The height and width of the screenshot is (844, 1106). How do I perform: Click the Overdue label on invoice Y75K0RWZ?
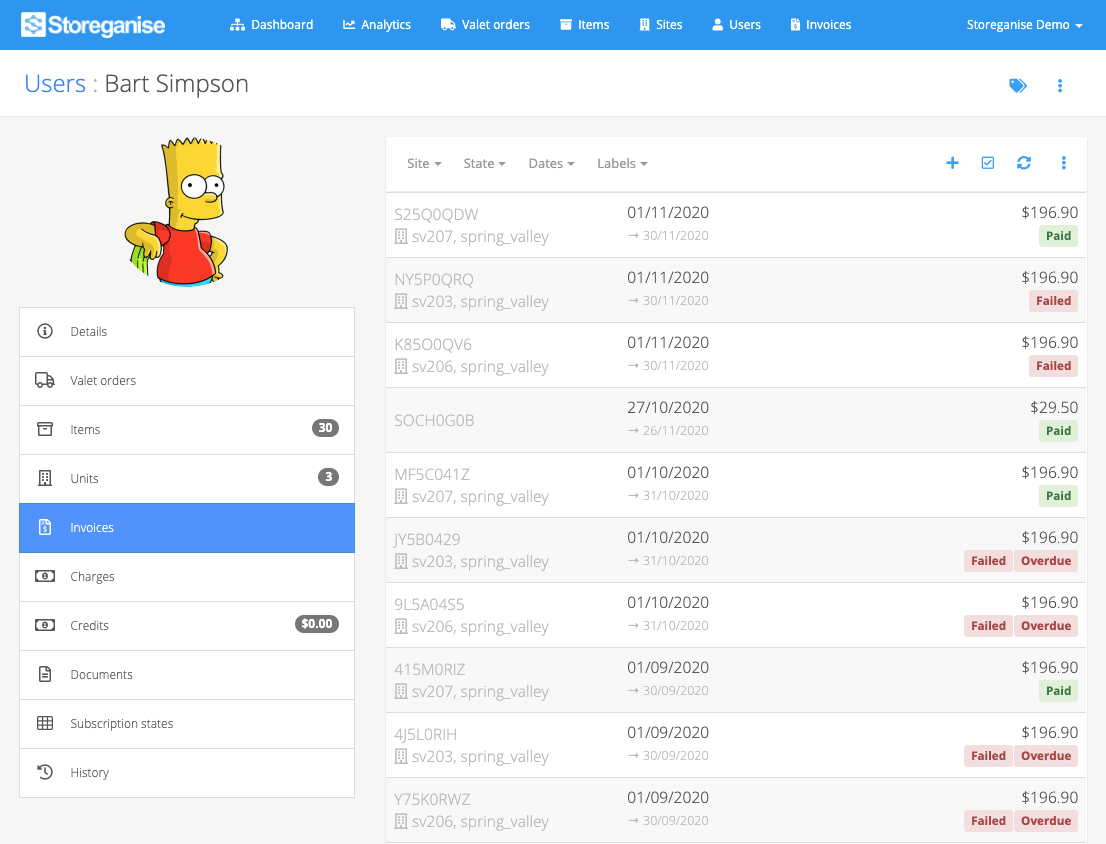(1045, 821)
